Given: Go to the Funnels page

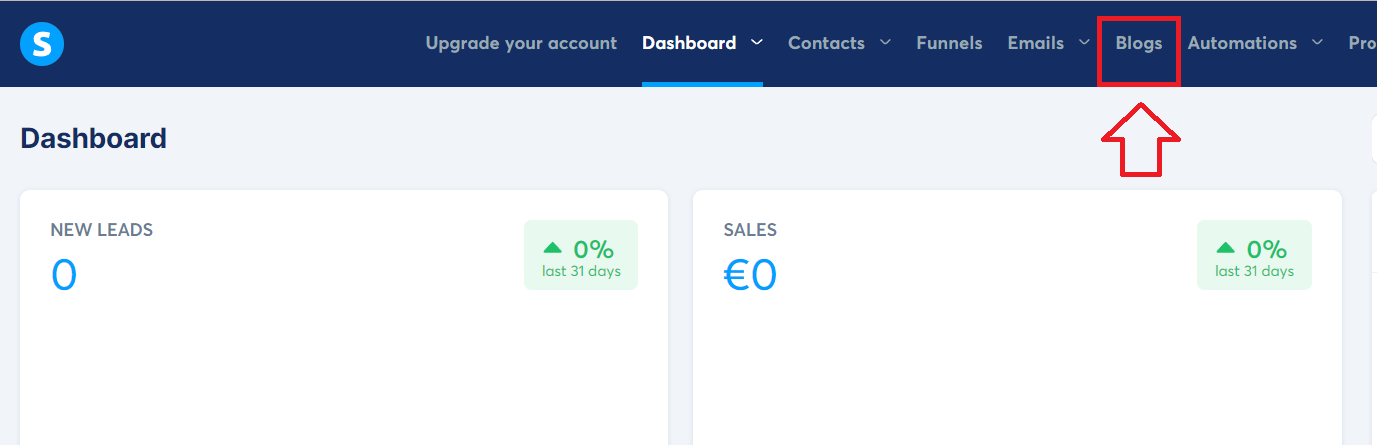Looking at the screenshot, I should click(949, 43).
